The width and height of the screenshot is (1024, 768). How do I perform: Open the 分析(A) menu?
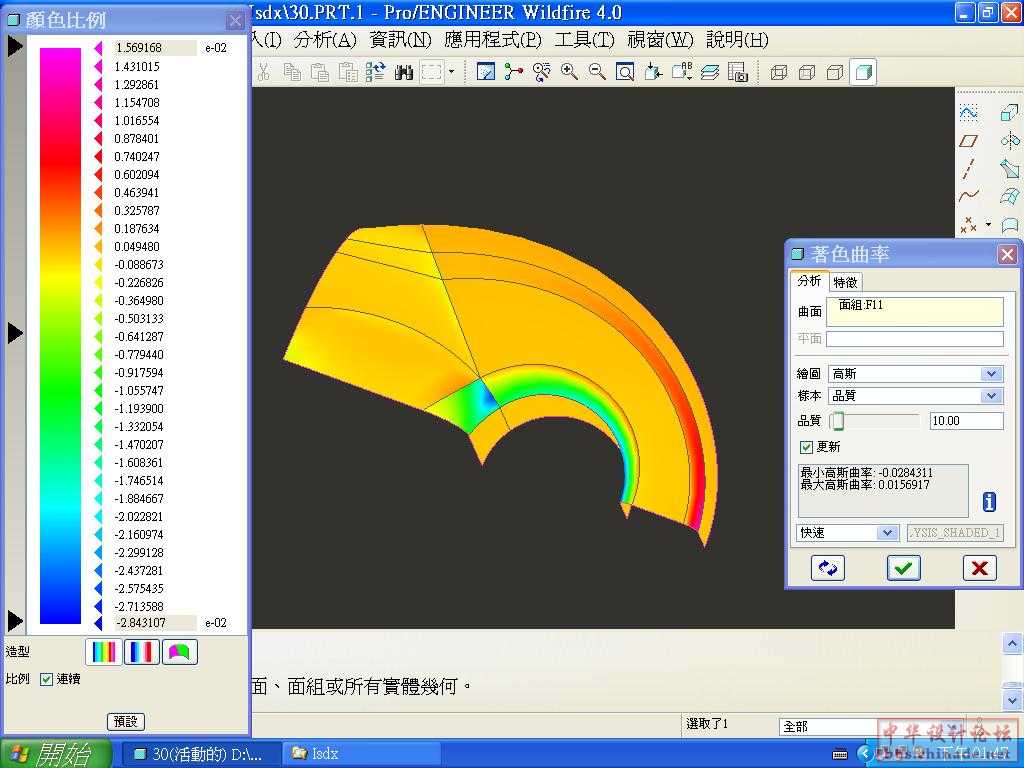325,40
